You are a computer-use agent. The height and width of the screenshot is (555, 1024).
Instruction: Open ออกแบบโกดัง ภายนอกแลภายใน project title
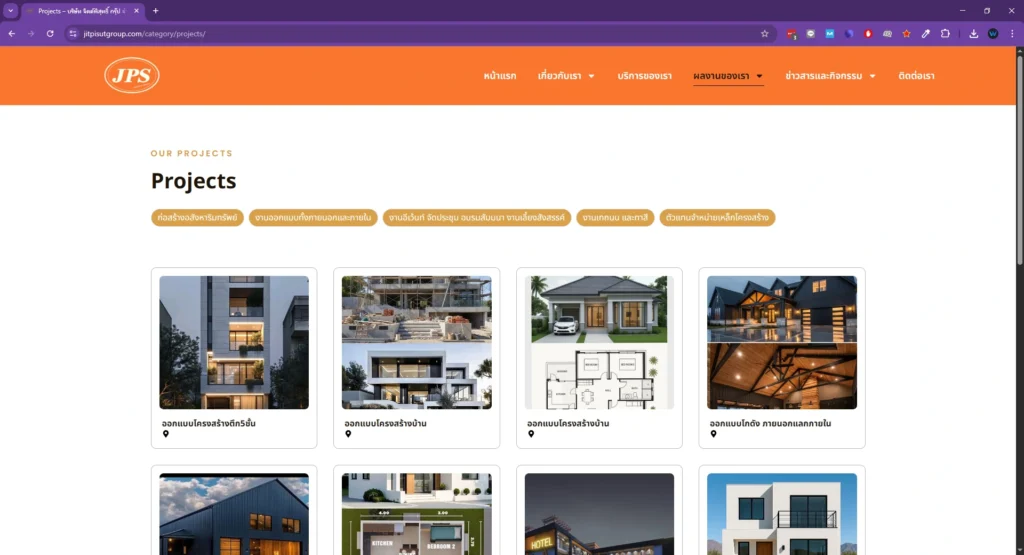pyautogui.click(x=770, y=423)
